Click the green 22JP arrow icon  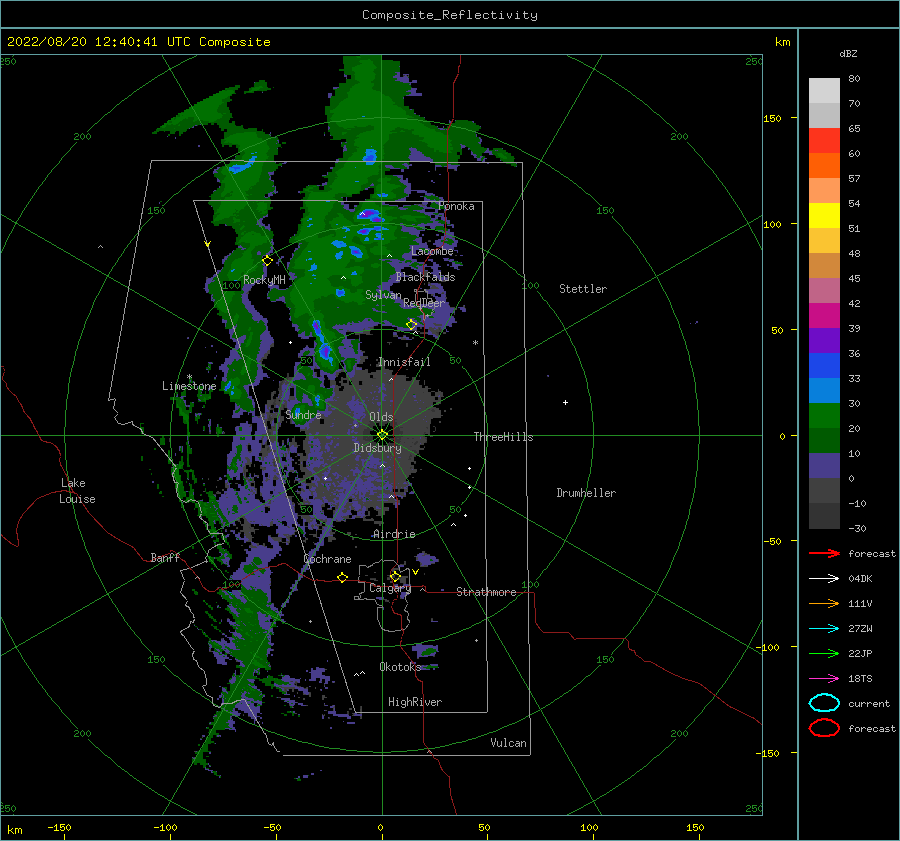(x=824, y=653)
